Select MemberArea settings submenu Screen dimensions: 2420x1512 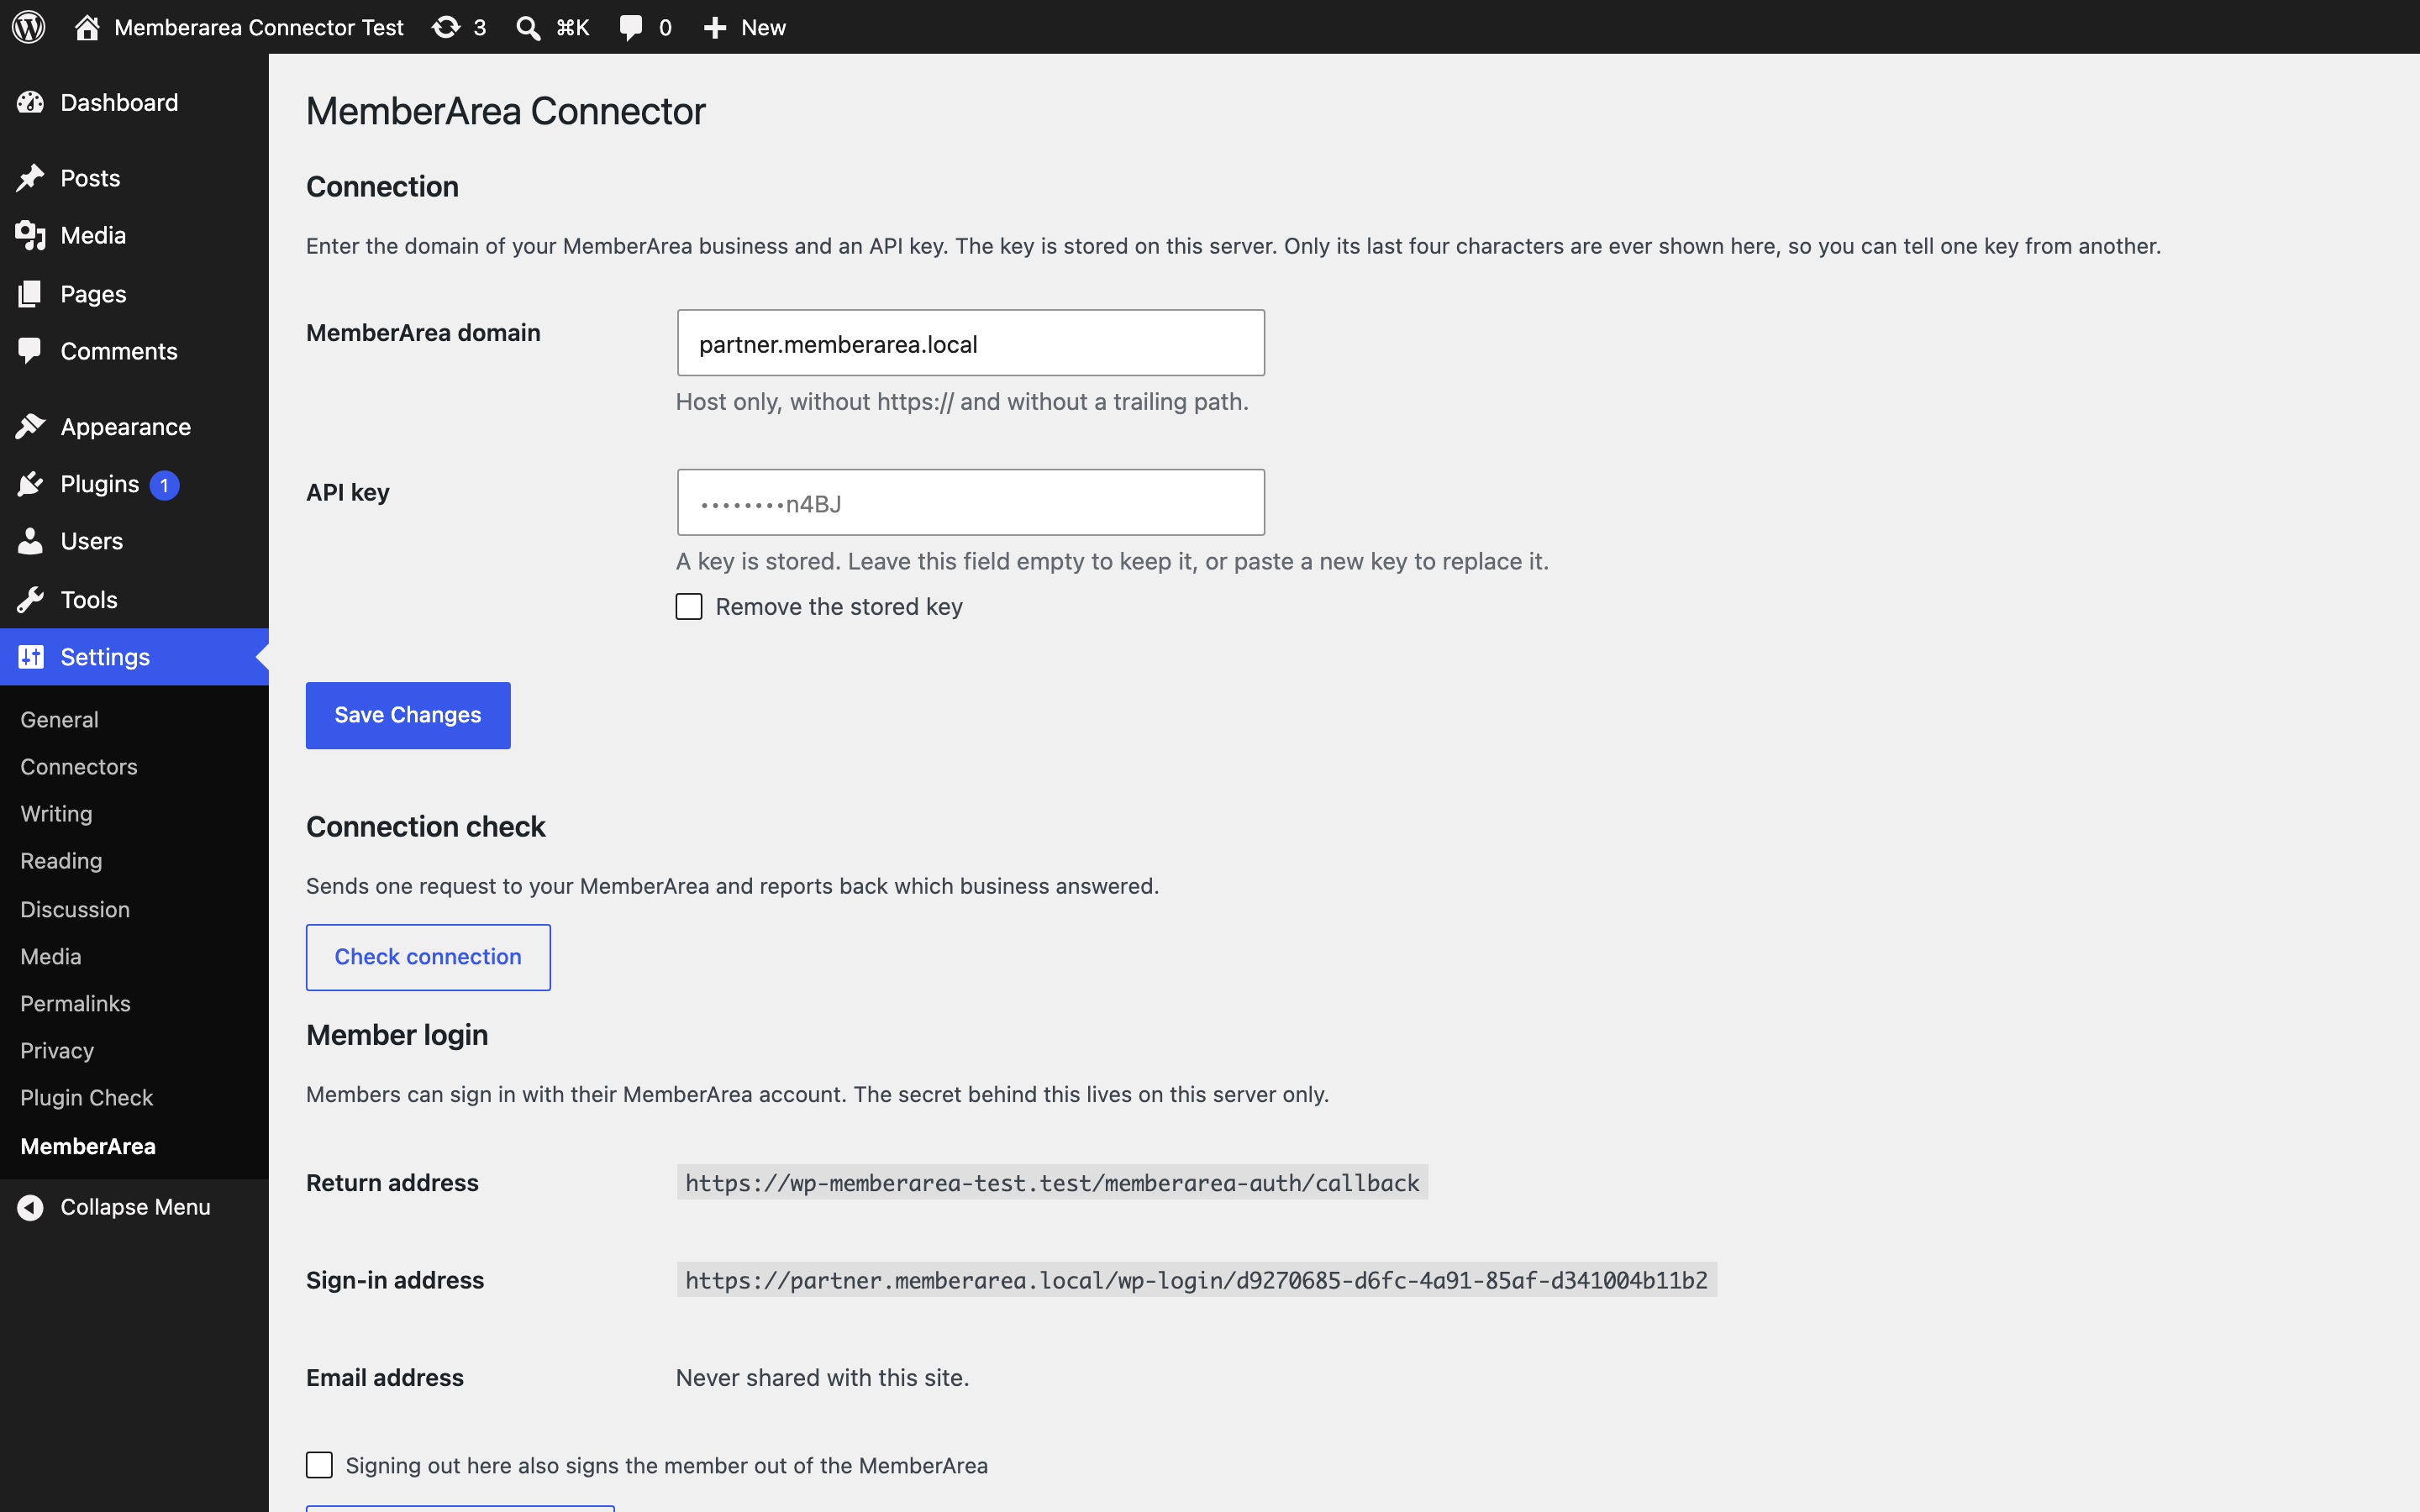click(x=88, y=1146)
